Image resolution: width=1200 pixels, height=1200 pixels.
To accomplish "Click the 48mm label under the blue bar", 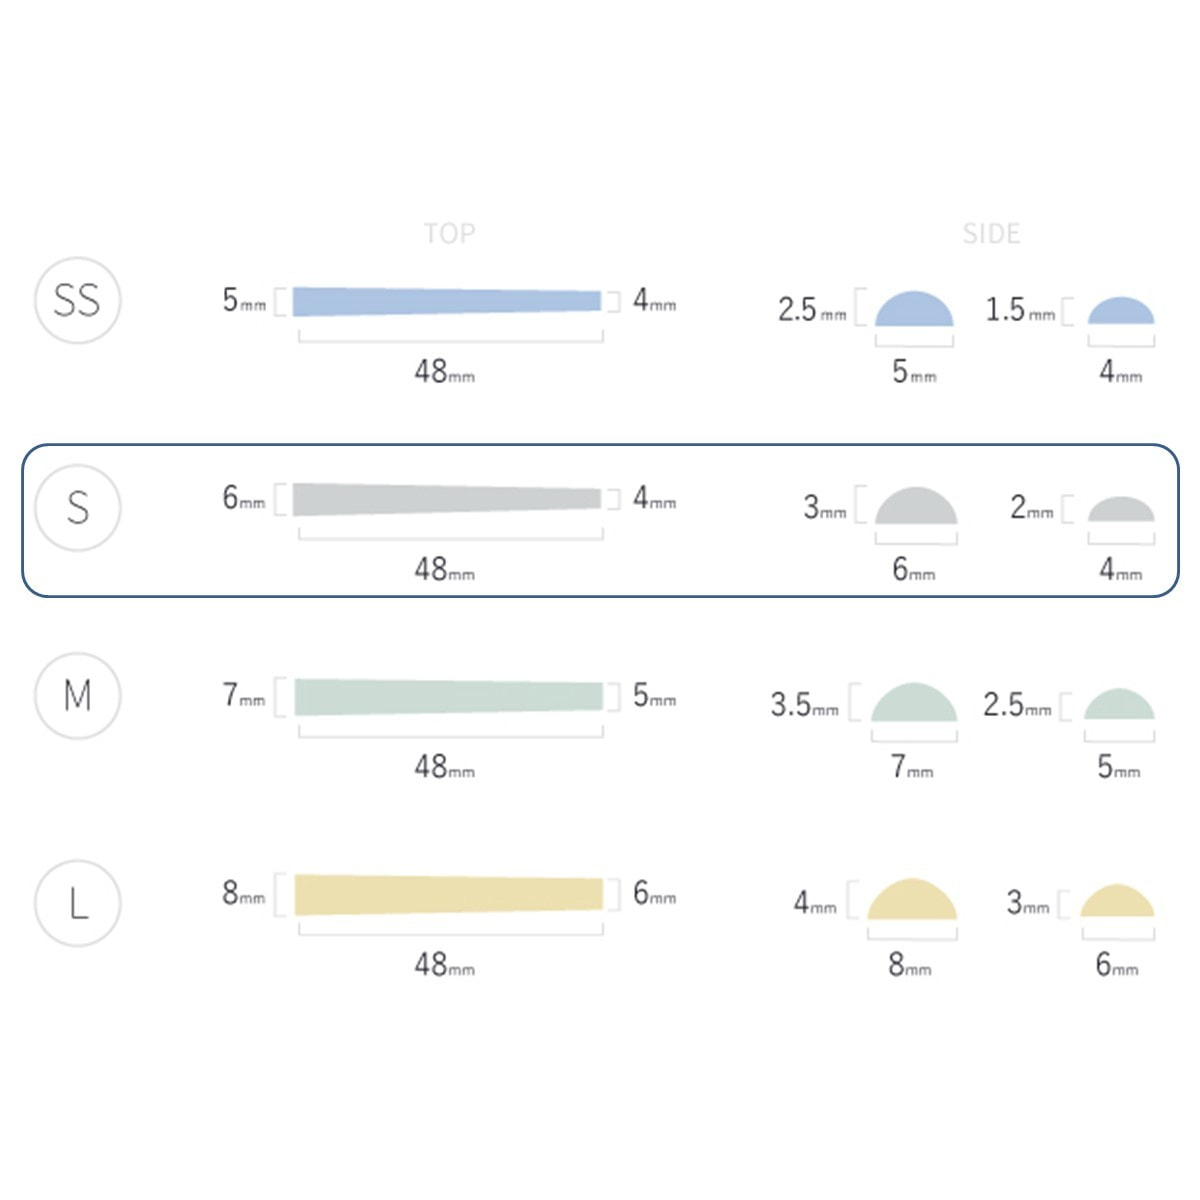I will (444, 371).
